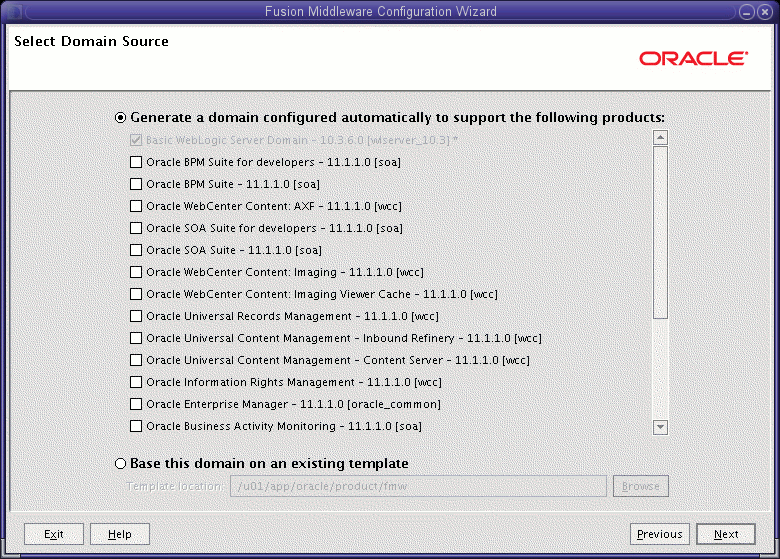Click the product list scroll down arrow
780x559 pixels.
(660, 427)
